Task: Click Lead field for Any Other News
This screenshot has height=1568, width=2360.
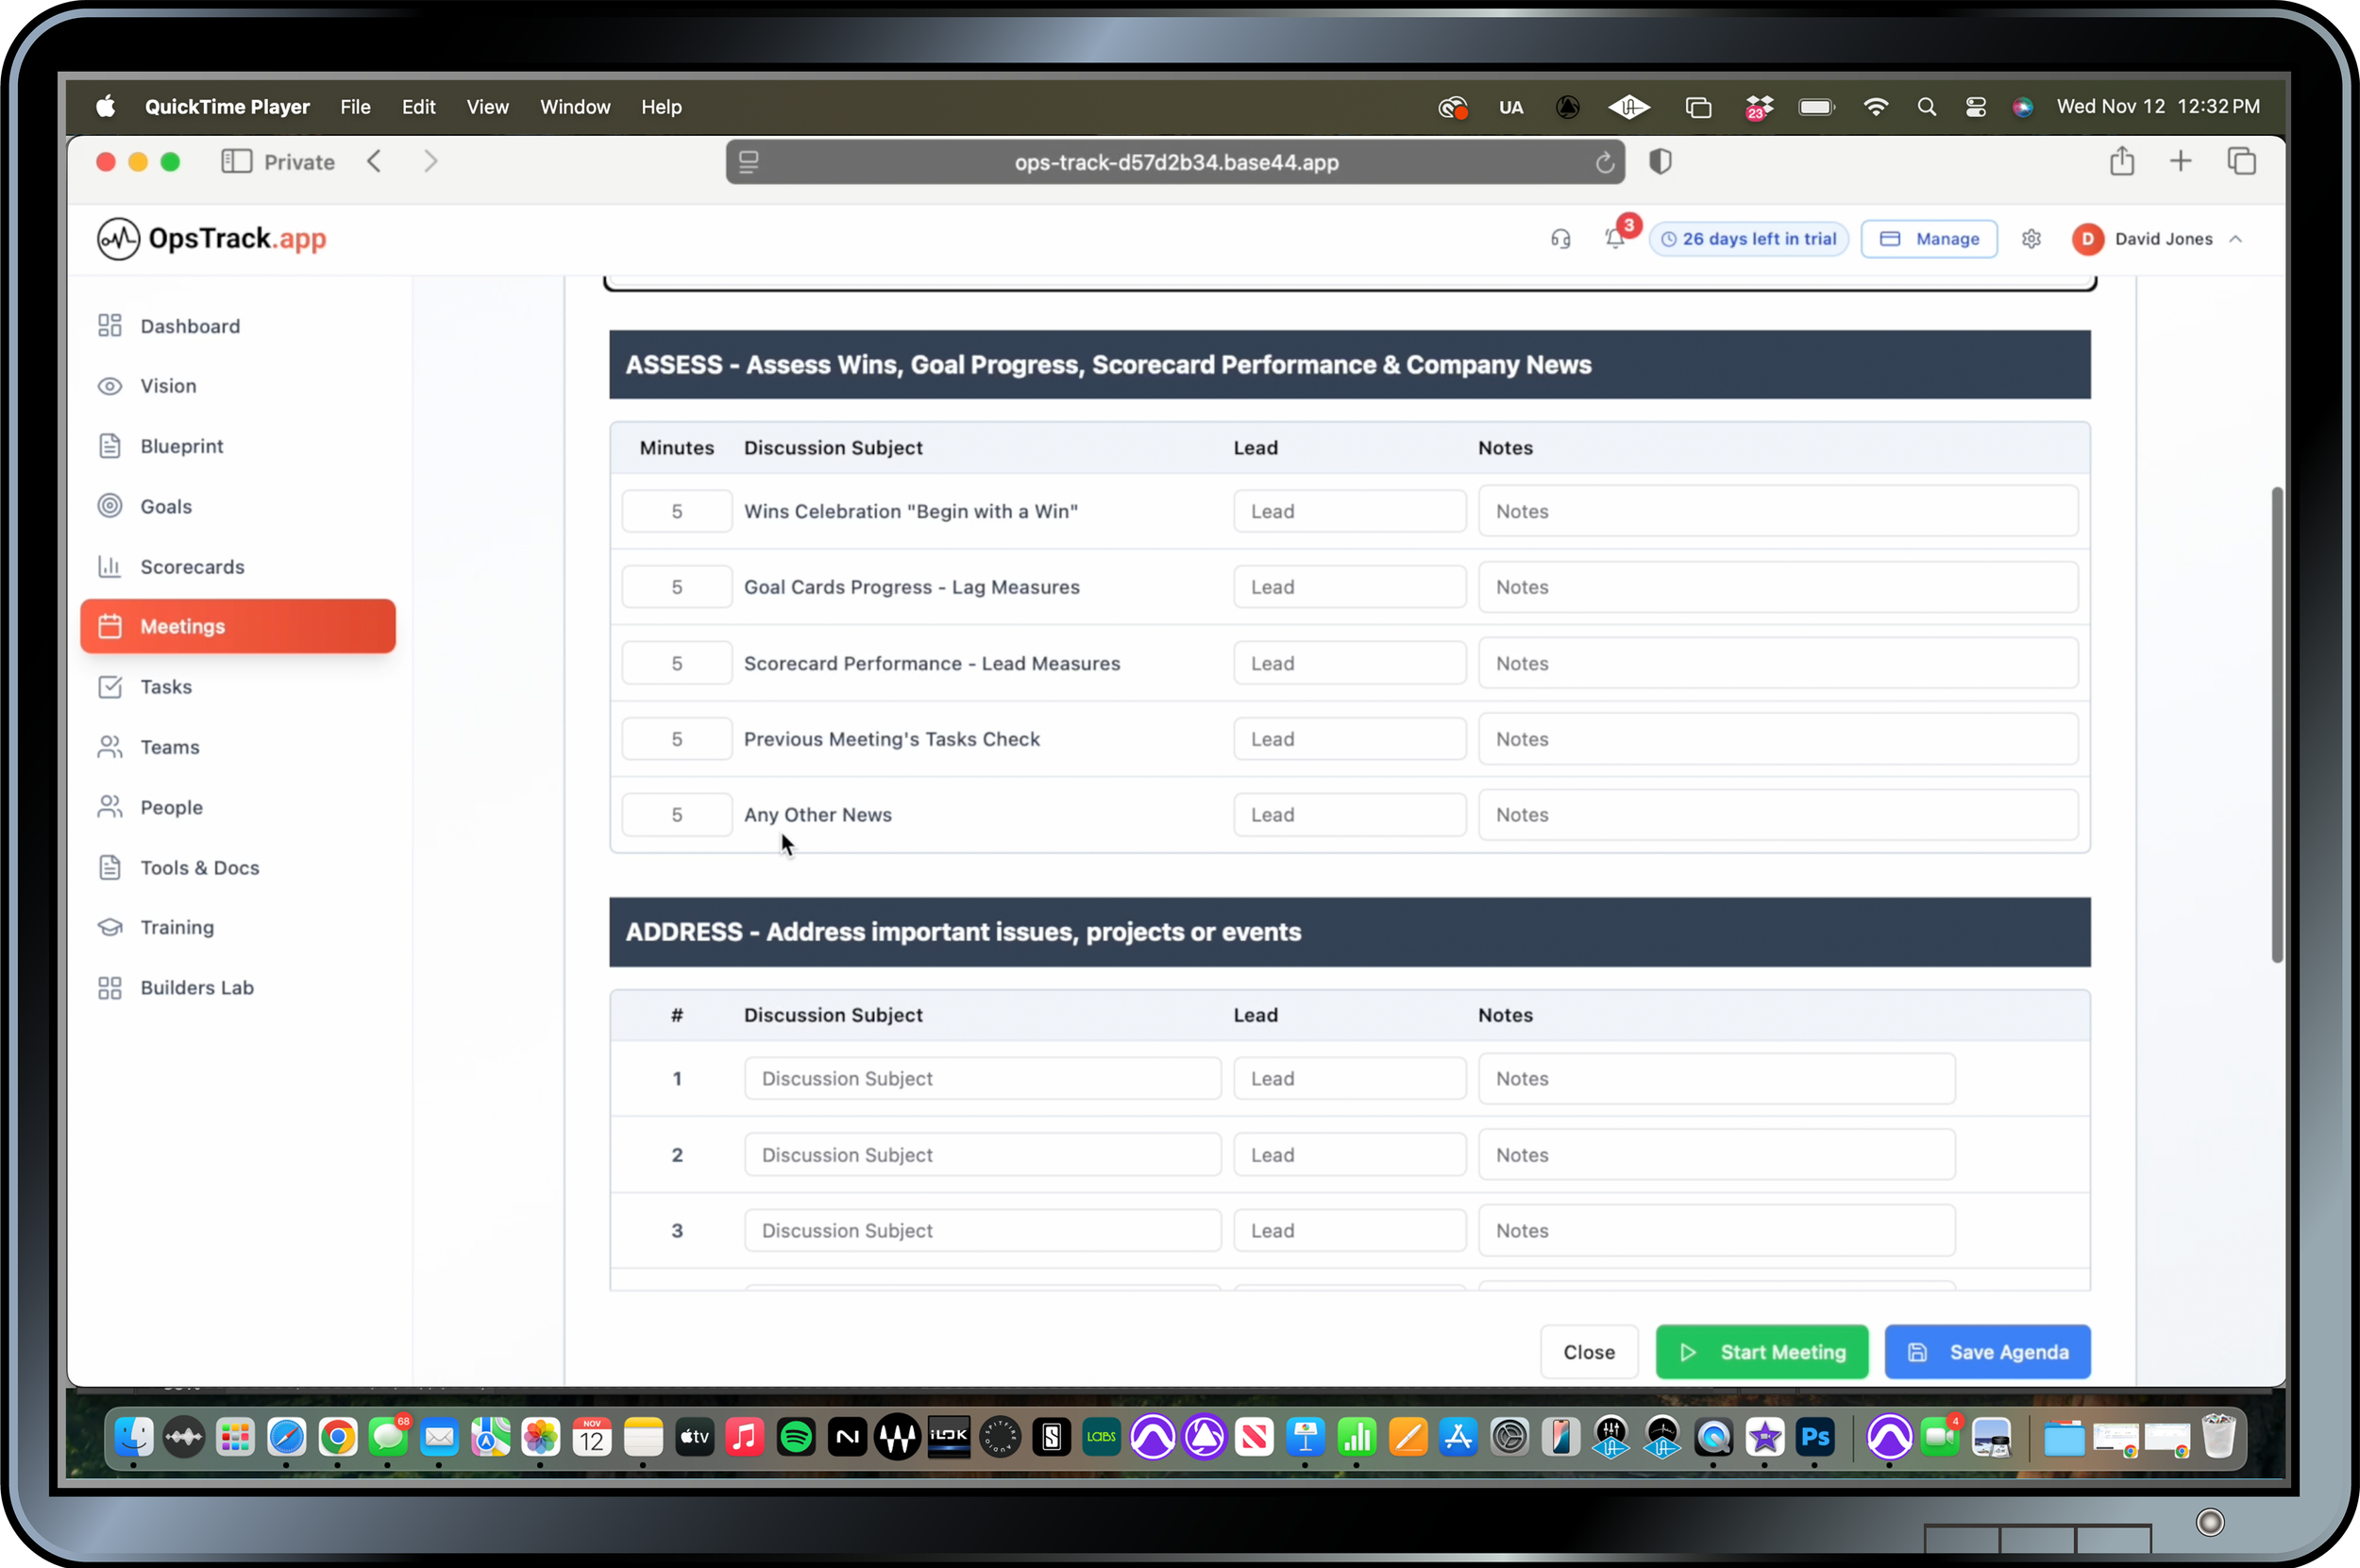Action: pos(1349,815)
